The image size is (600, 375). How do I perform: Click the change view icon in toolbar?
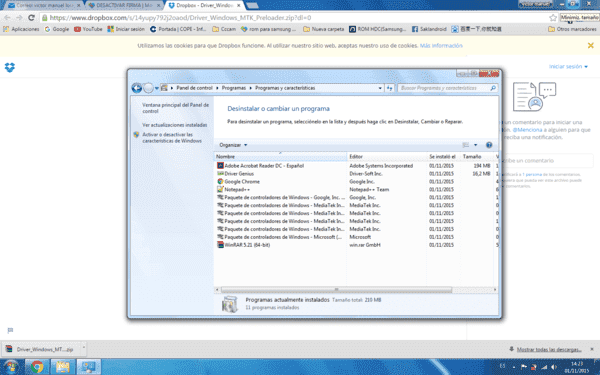click(x=466, y=145)
